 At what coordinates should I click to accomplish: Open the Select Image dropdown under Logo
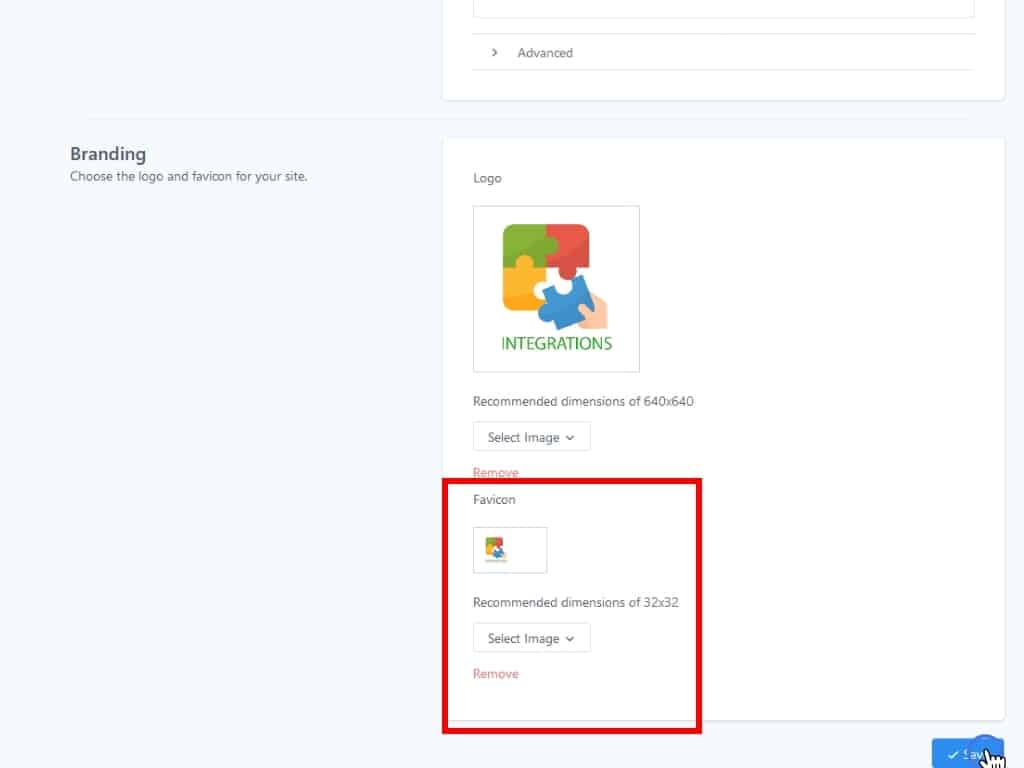click(x=531, y=437)
